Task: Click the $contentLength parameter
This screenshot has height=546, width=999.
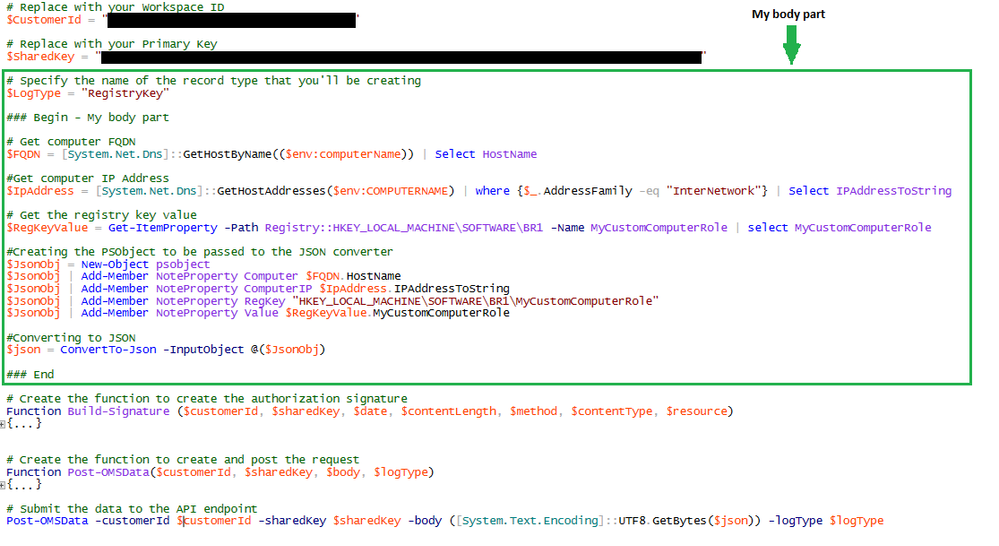Action: 449,412
